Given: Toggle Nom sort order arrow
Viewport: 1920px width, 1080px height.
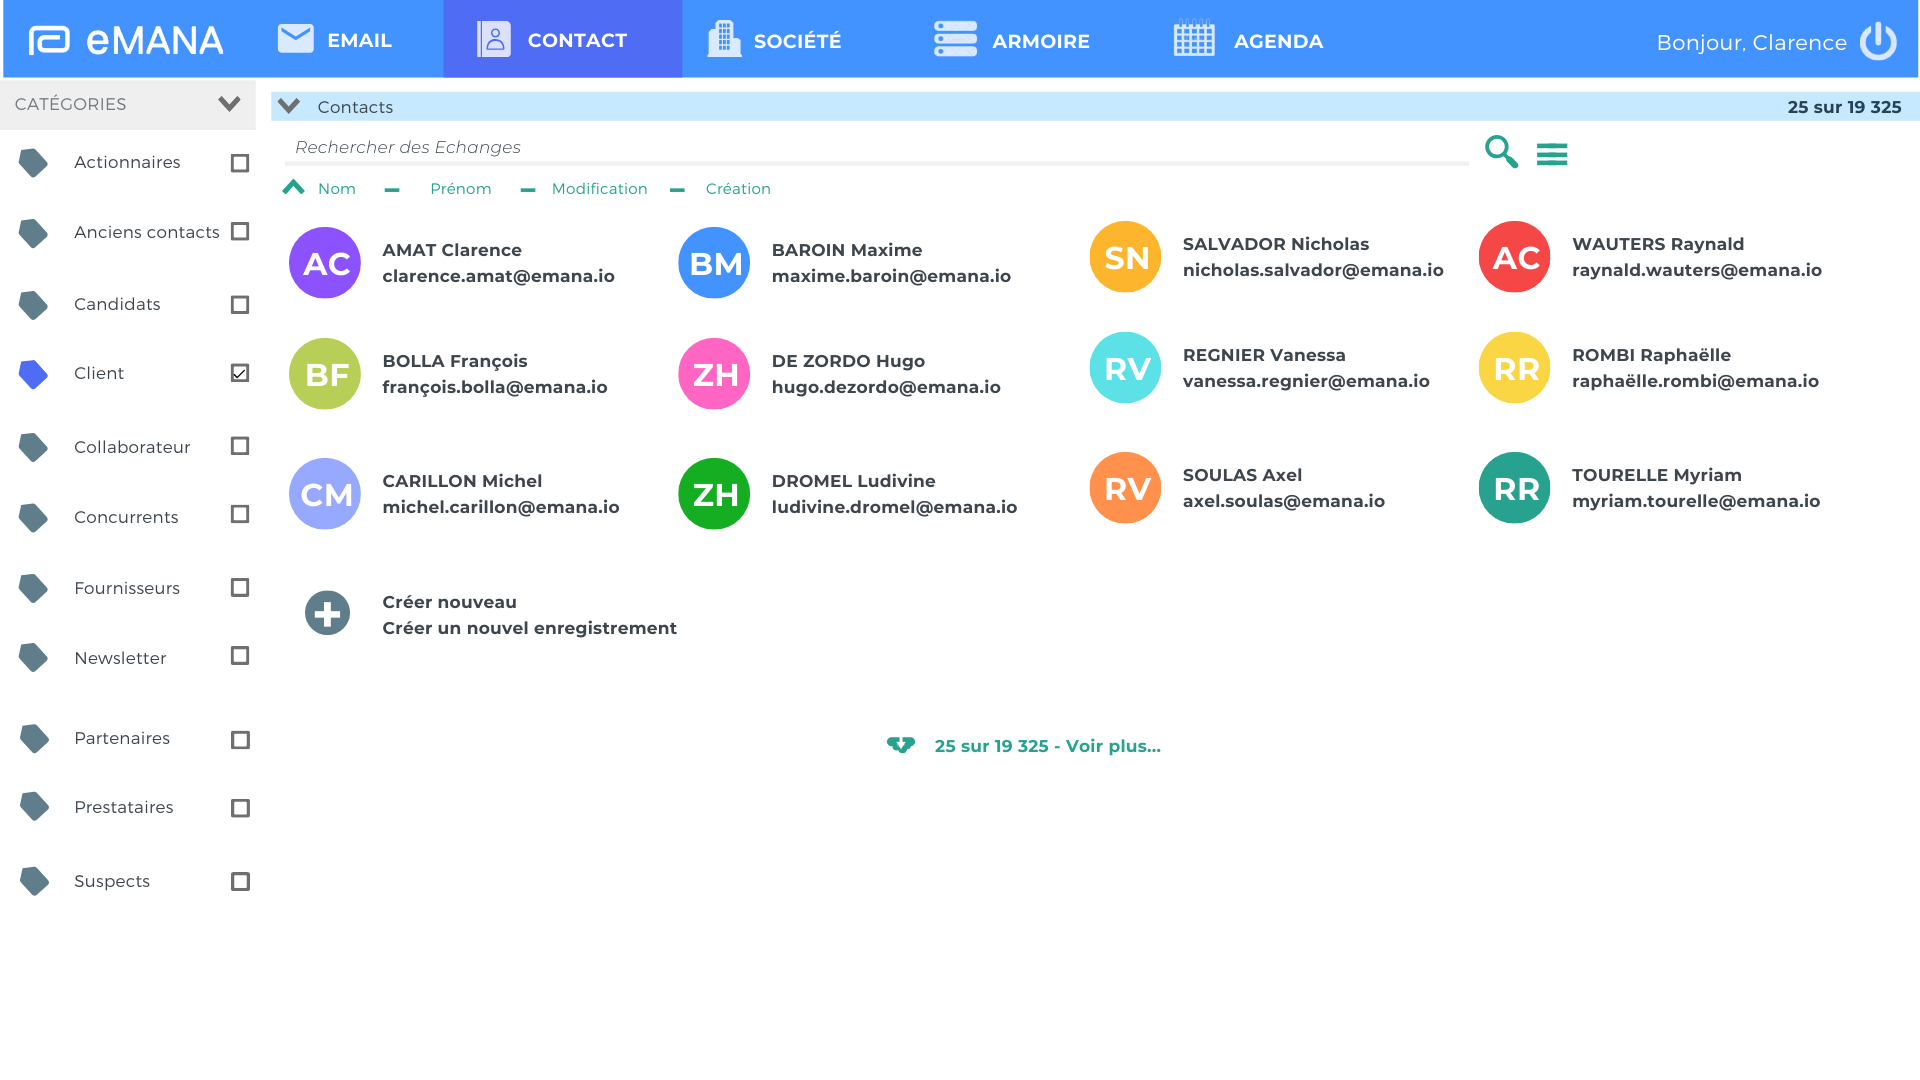Looking at the screenshot, I should point(293,187).
